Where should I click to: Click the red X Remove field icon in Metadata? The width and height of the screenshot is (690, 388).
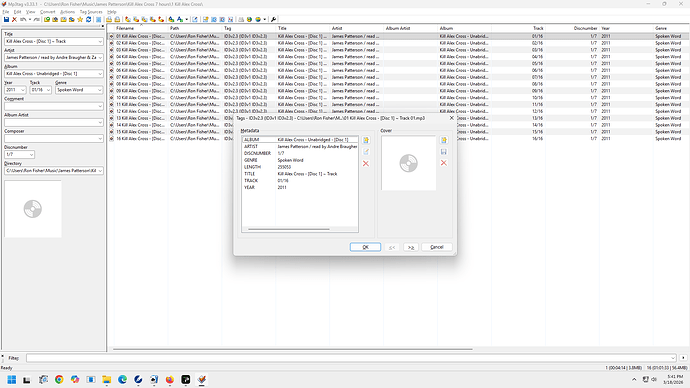click(x=366, y=164)
